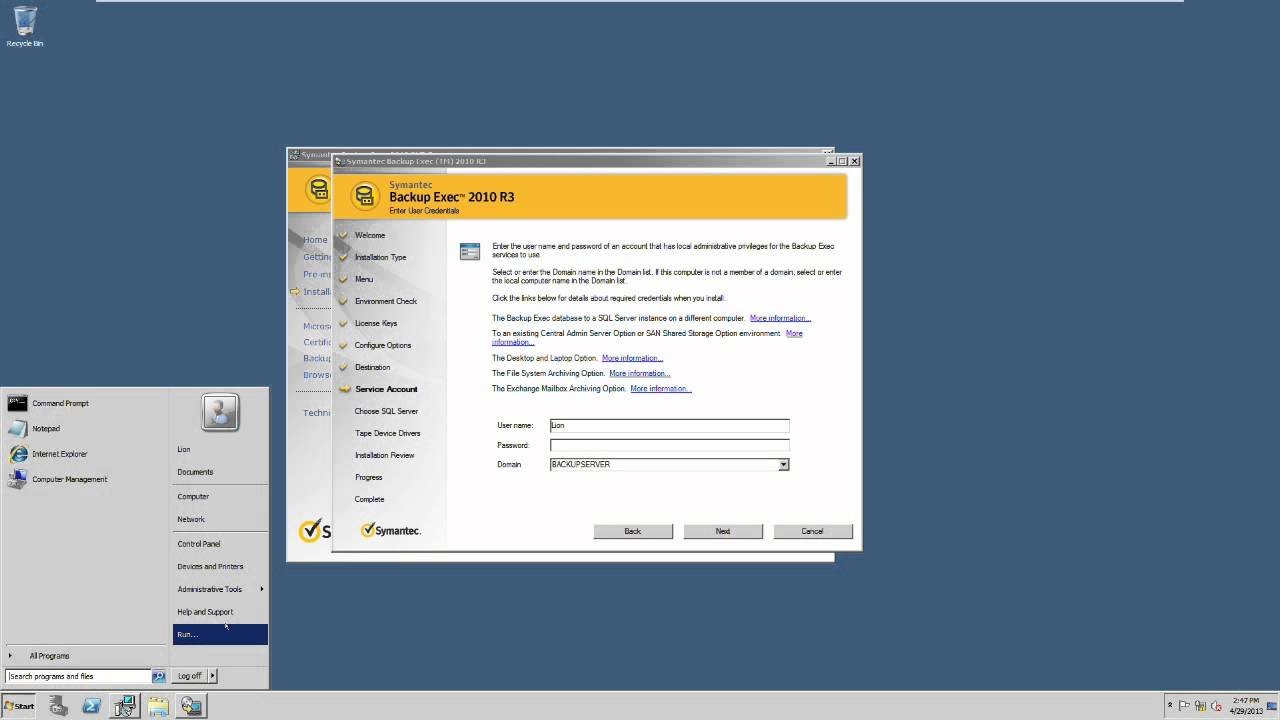Select the Installation Review step
This screenshot has width=1280, height=720.
click(384, 455)
